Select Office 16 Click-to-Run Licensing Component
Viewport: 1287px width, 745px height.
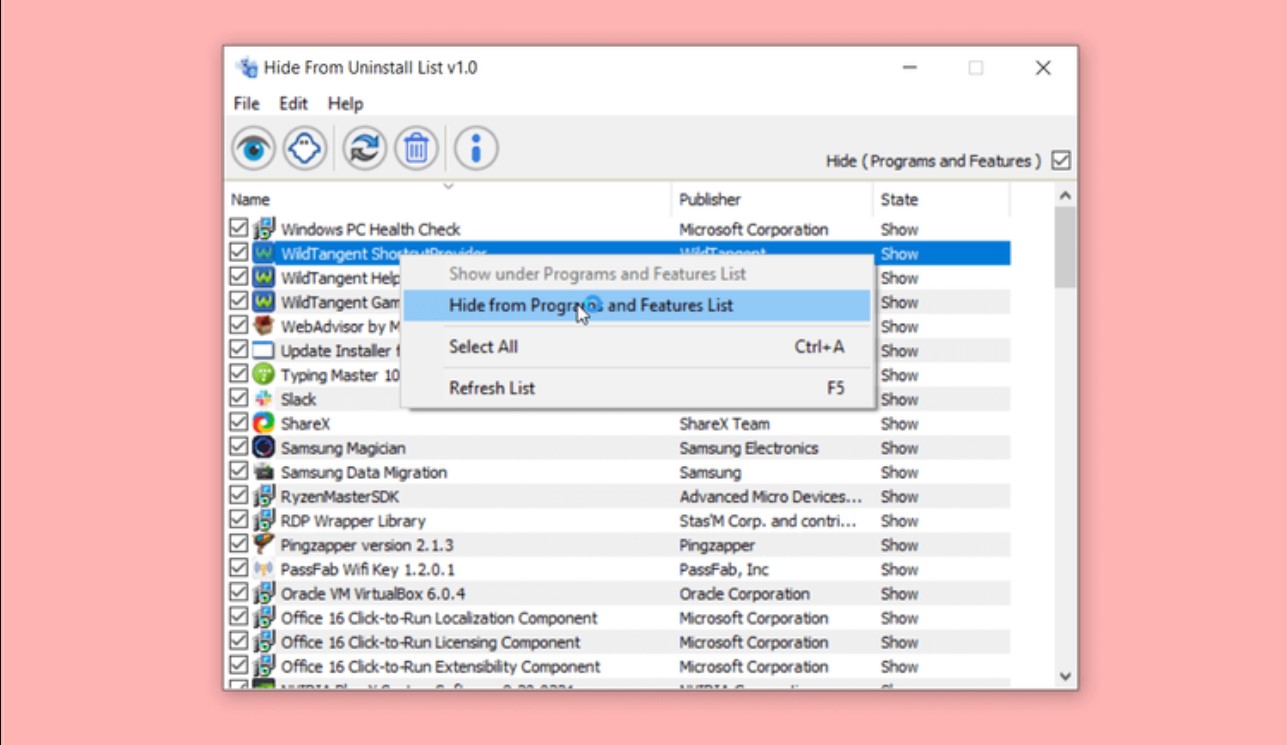click(x=618, y=642)
